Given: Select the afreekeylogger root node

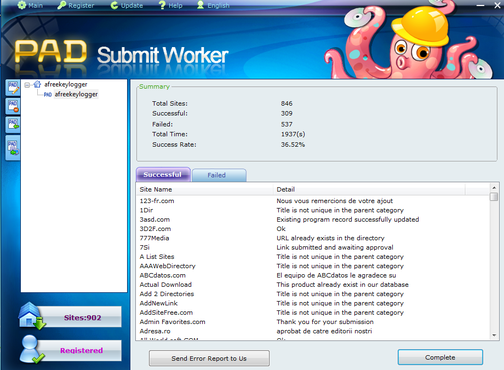Looking at the screenshot, I should 66,84.
